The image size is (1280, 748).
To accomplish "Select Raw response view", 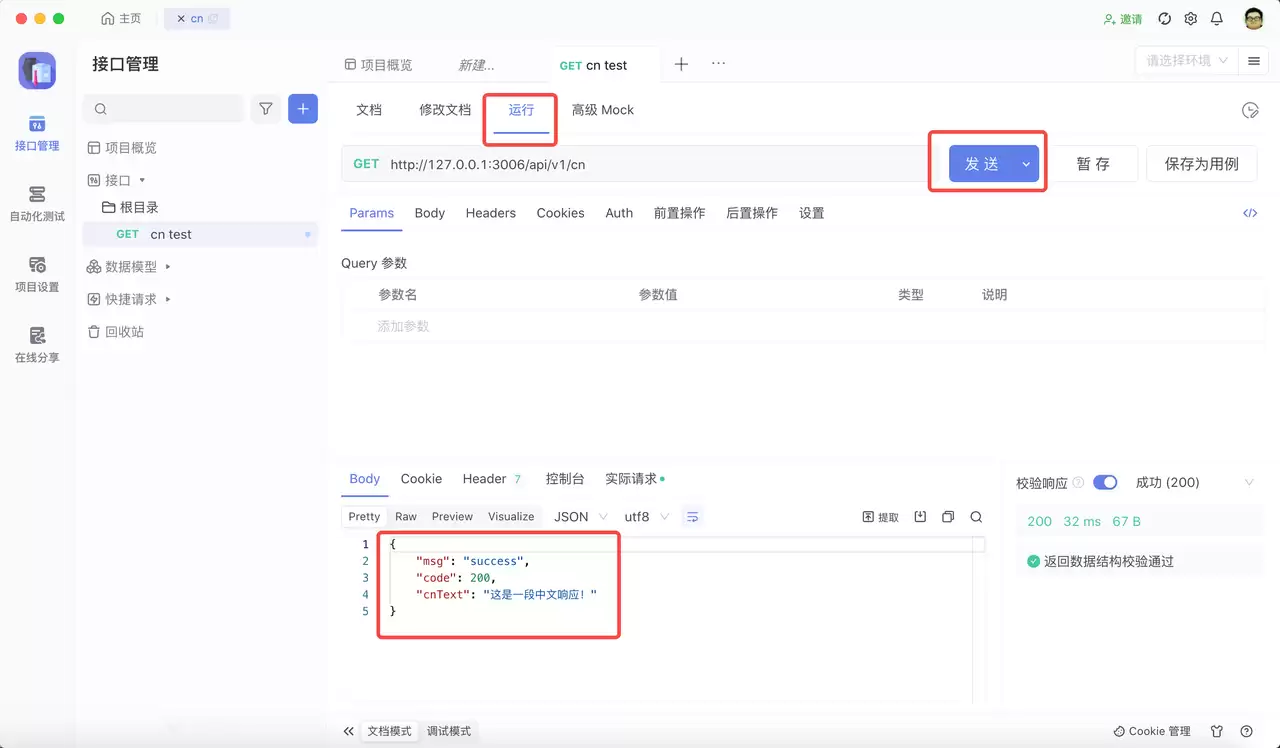I will click(x=406, y=517).
